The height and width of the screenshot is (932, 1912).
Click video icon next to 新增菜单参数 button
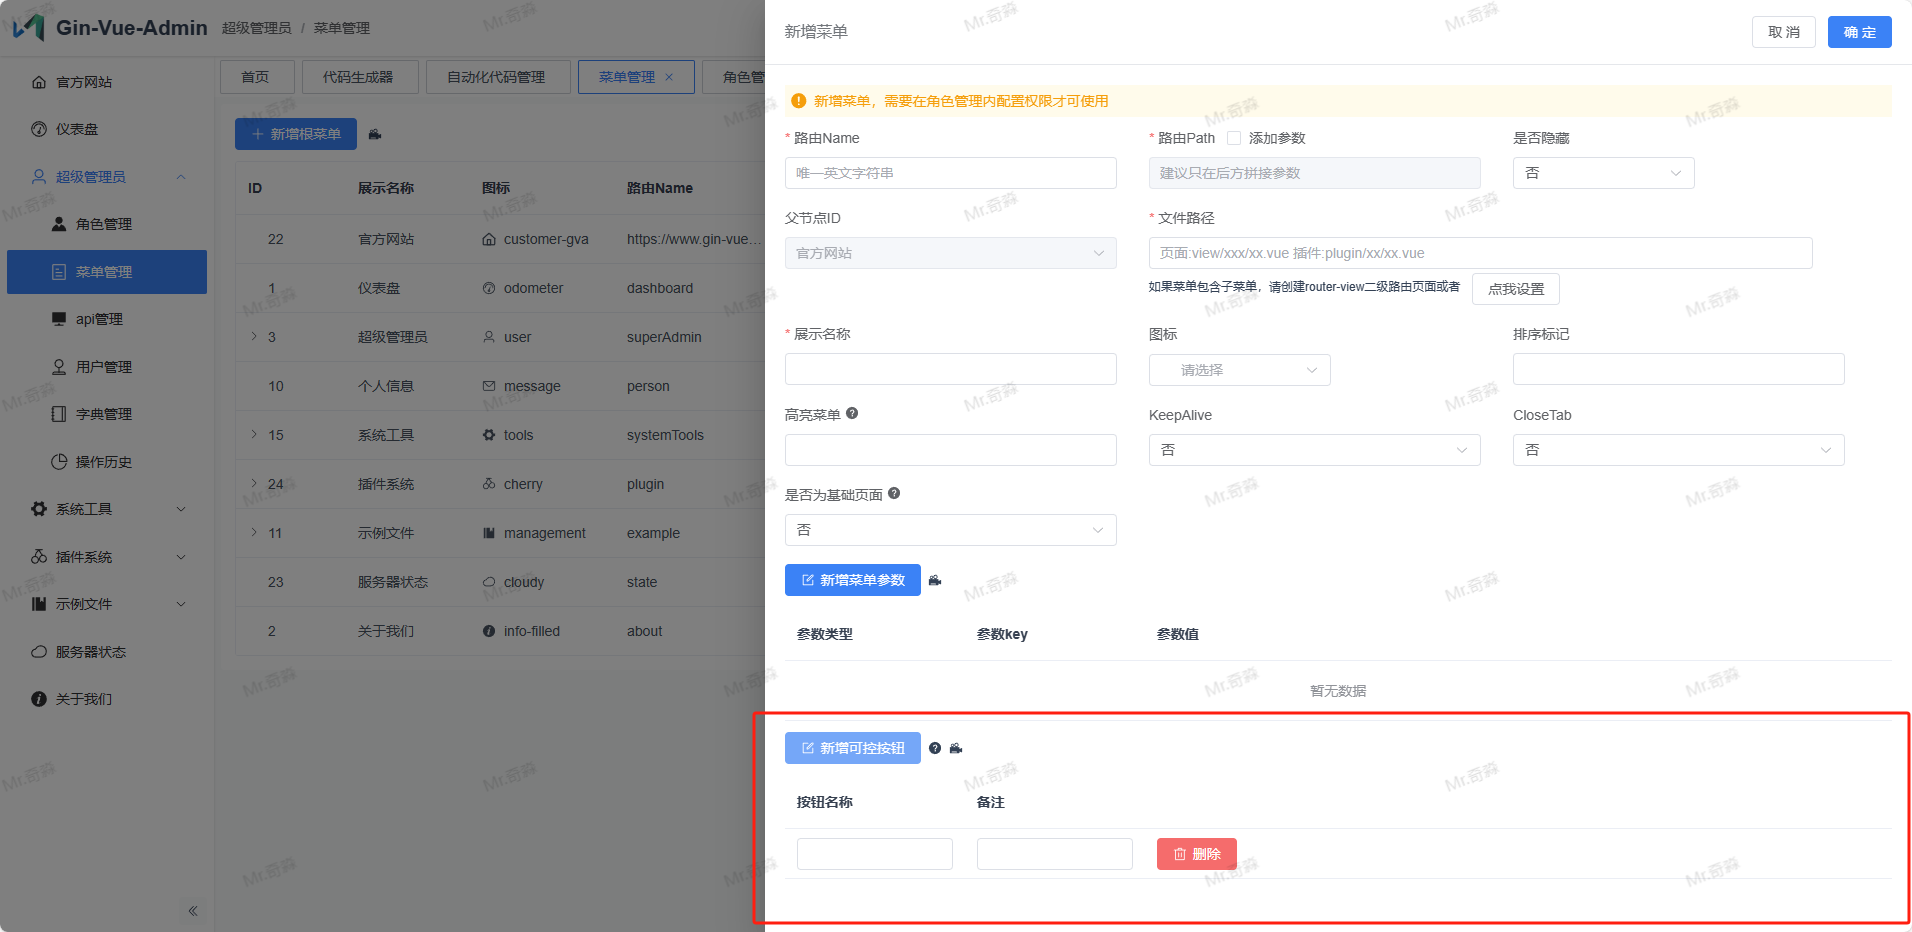click(x=935, y=580)
